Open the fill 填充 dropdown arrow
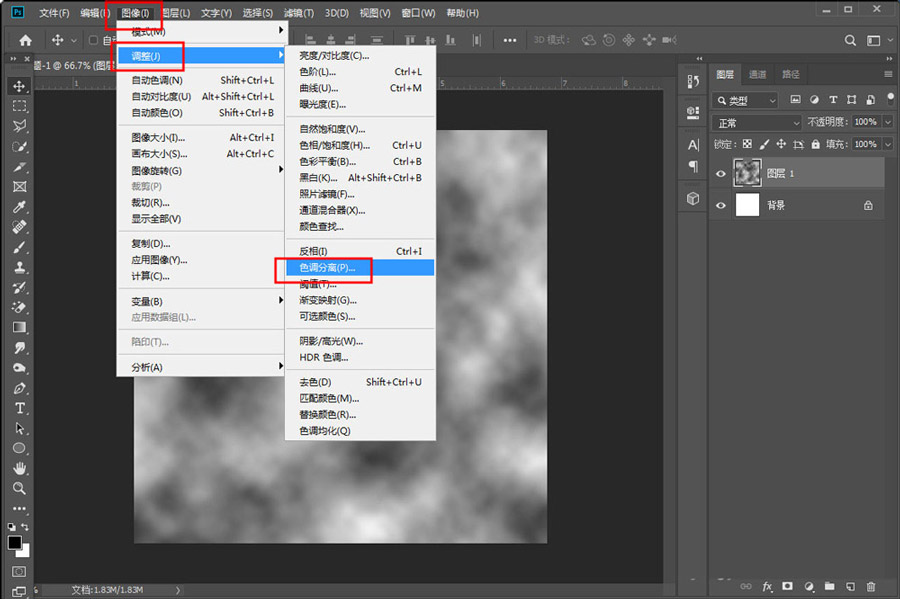Viewport: 900px width, 599px height. pos(887,144)
